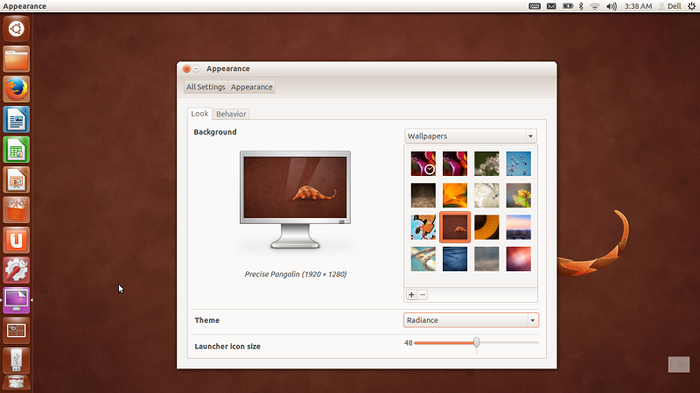
Task: Open LibreOffice Writer from launcher
Action: [17, 119]
